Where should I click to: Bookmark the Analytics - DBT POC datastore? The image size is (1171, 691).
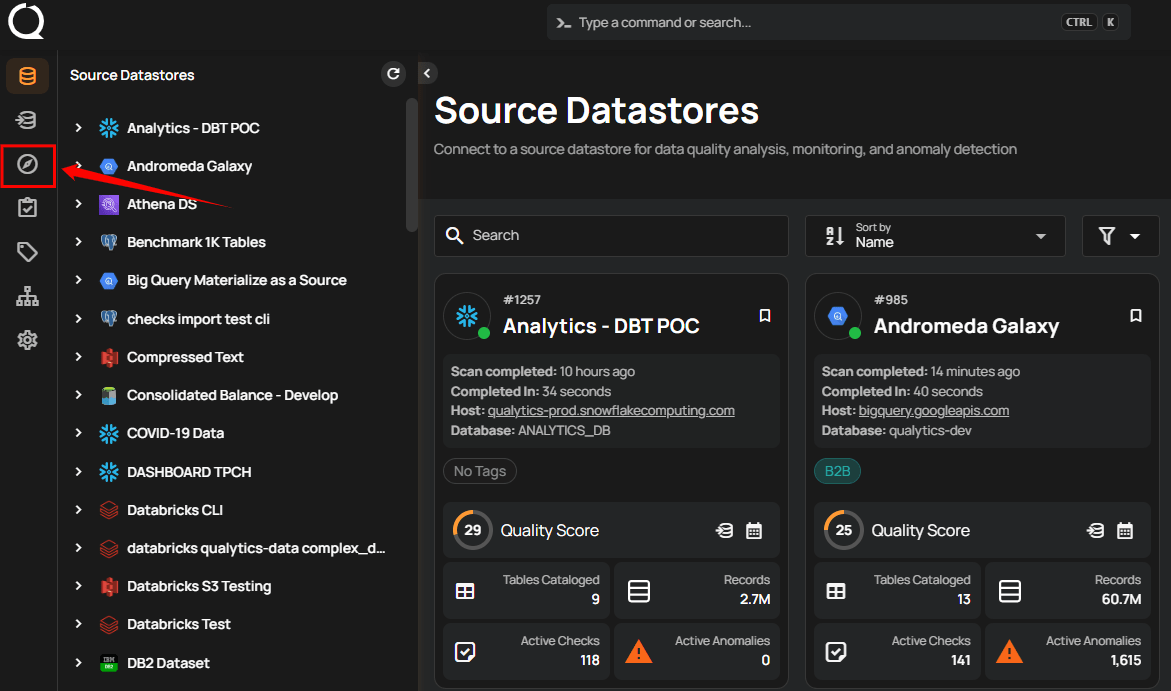765,315
